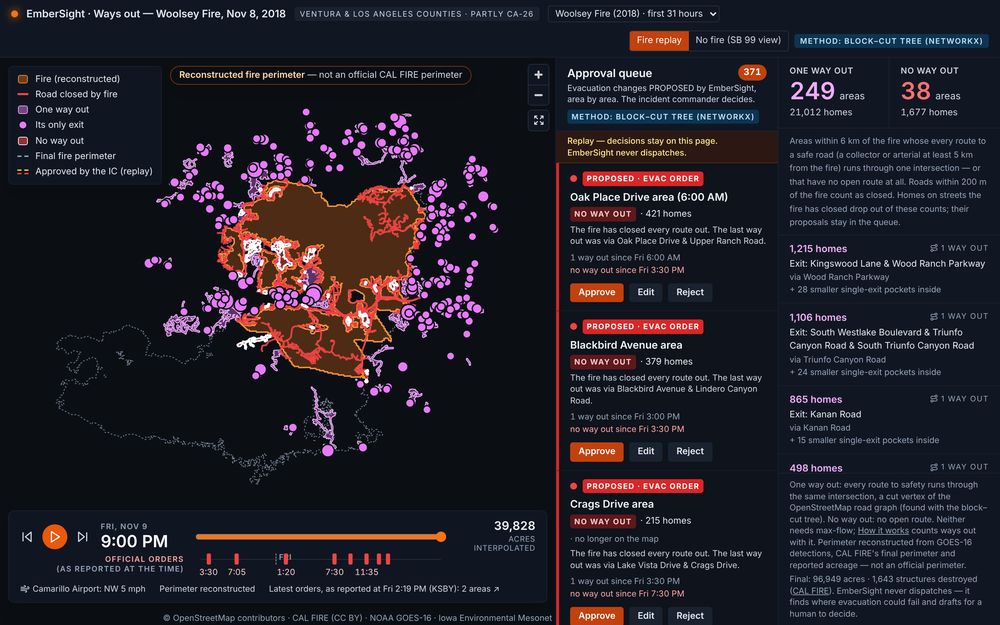Click the route icon on the 865 homes card
Screen dimensions: 1000x625
[x=934, y=399]
